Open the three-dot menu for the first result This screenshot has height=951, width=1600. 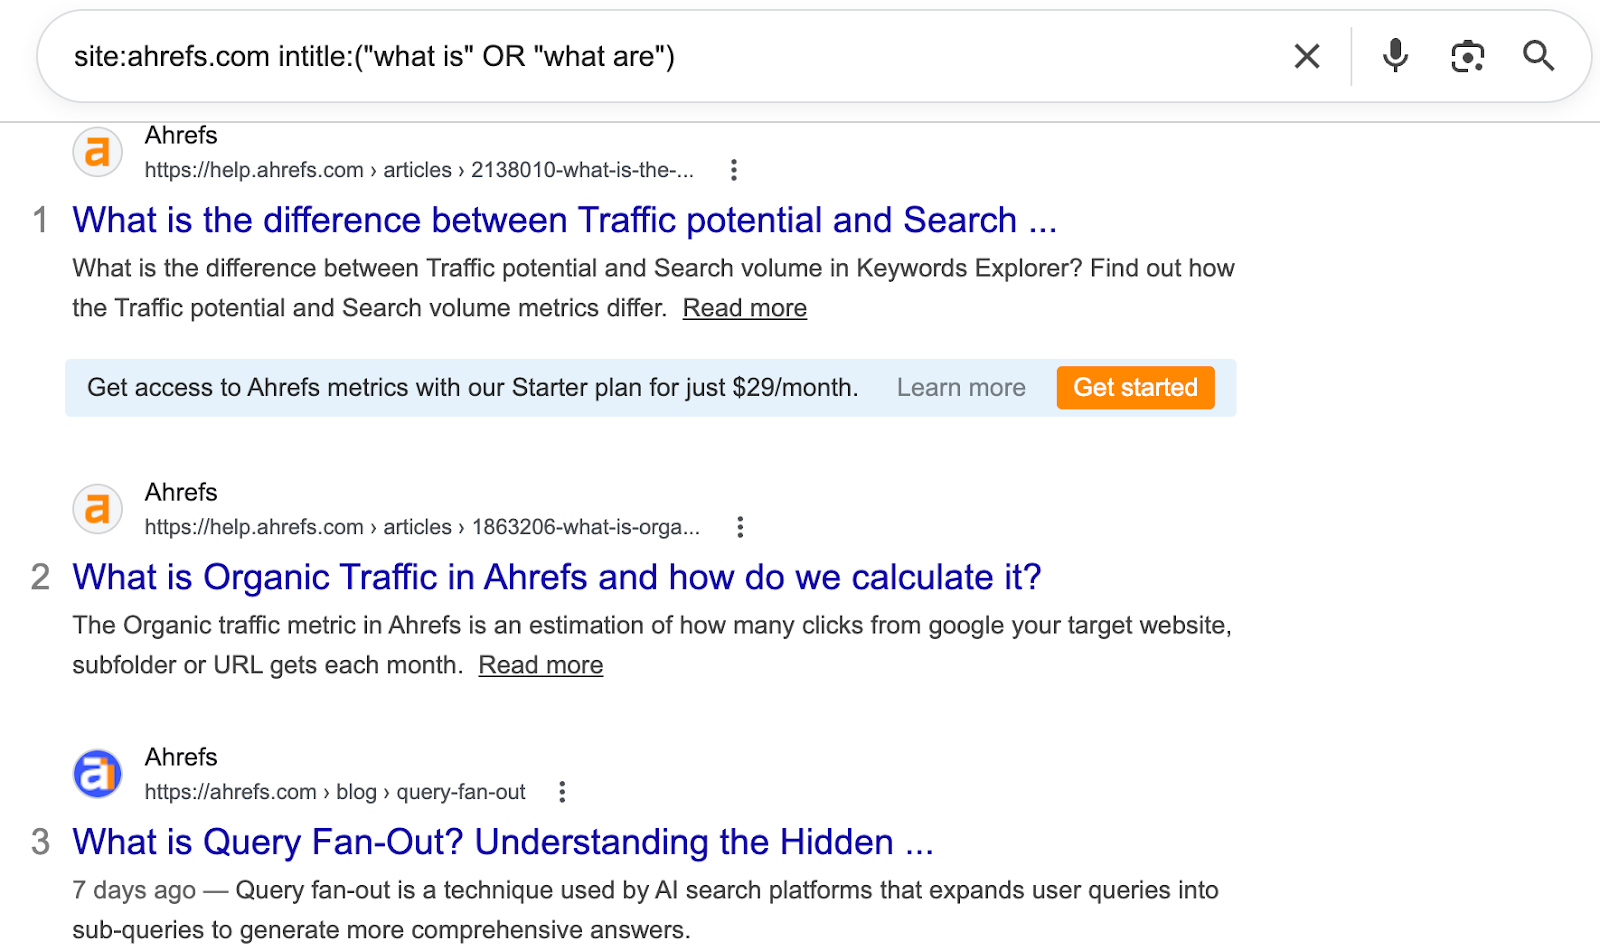click(x=734, y=170)
